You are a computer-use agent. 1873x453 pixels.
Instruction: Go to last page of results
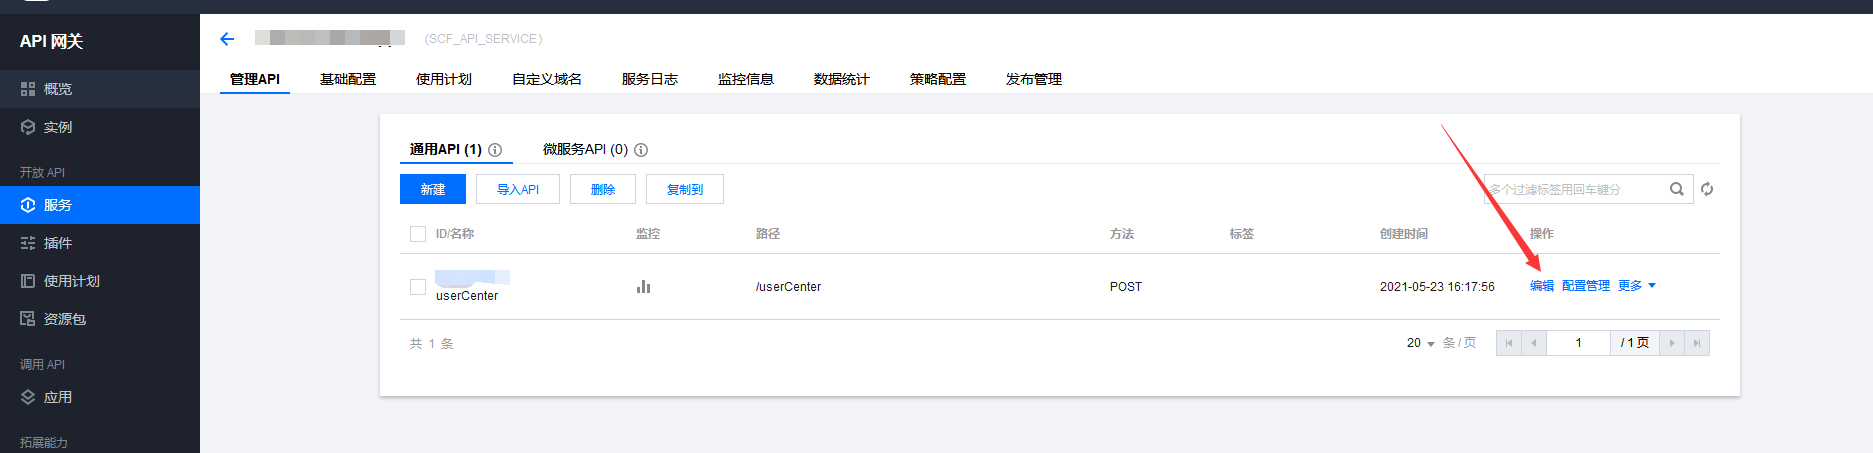pyautogui.click(x=1697, y=343)
